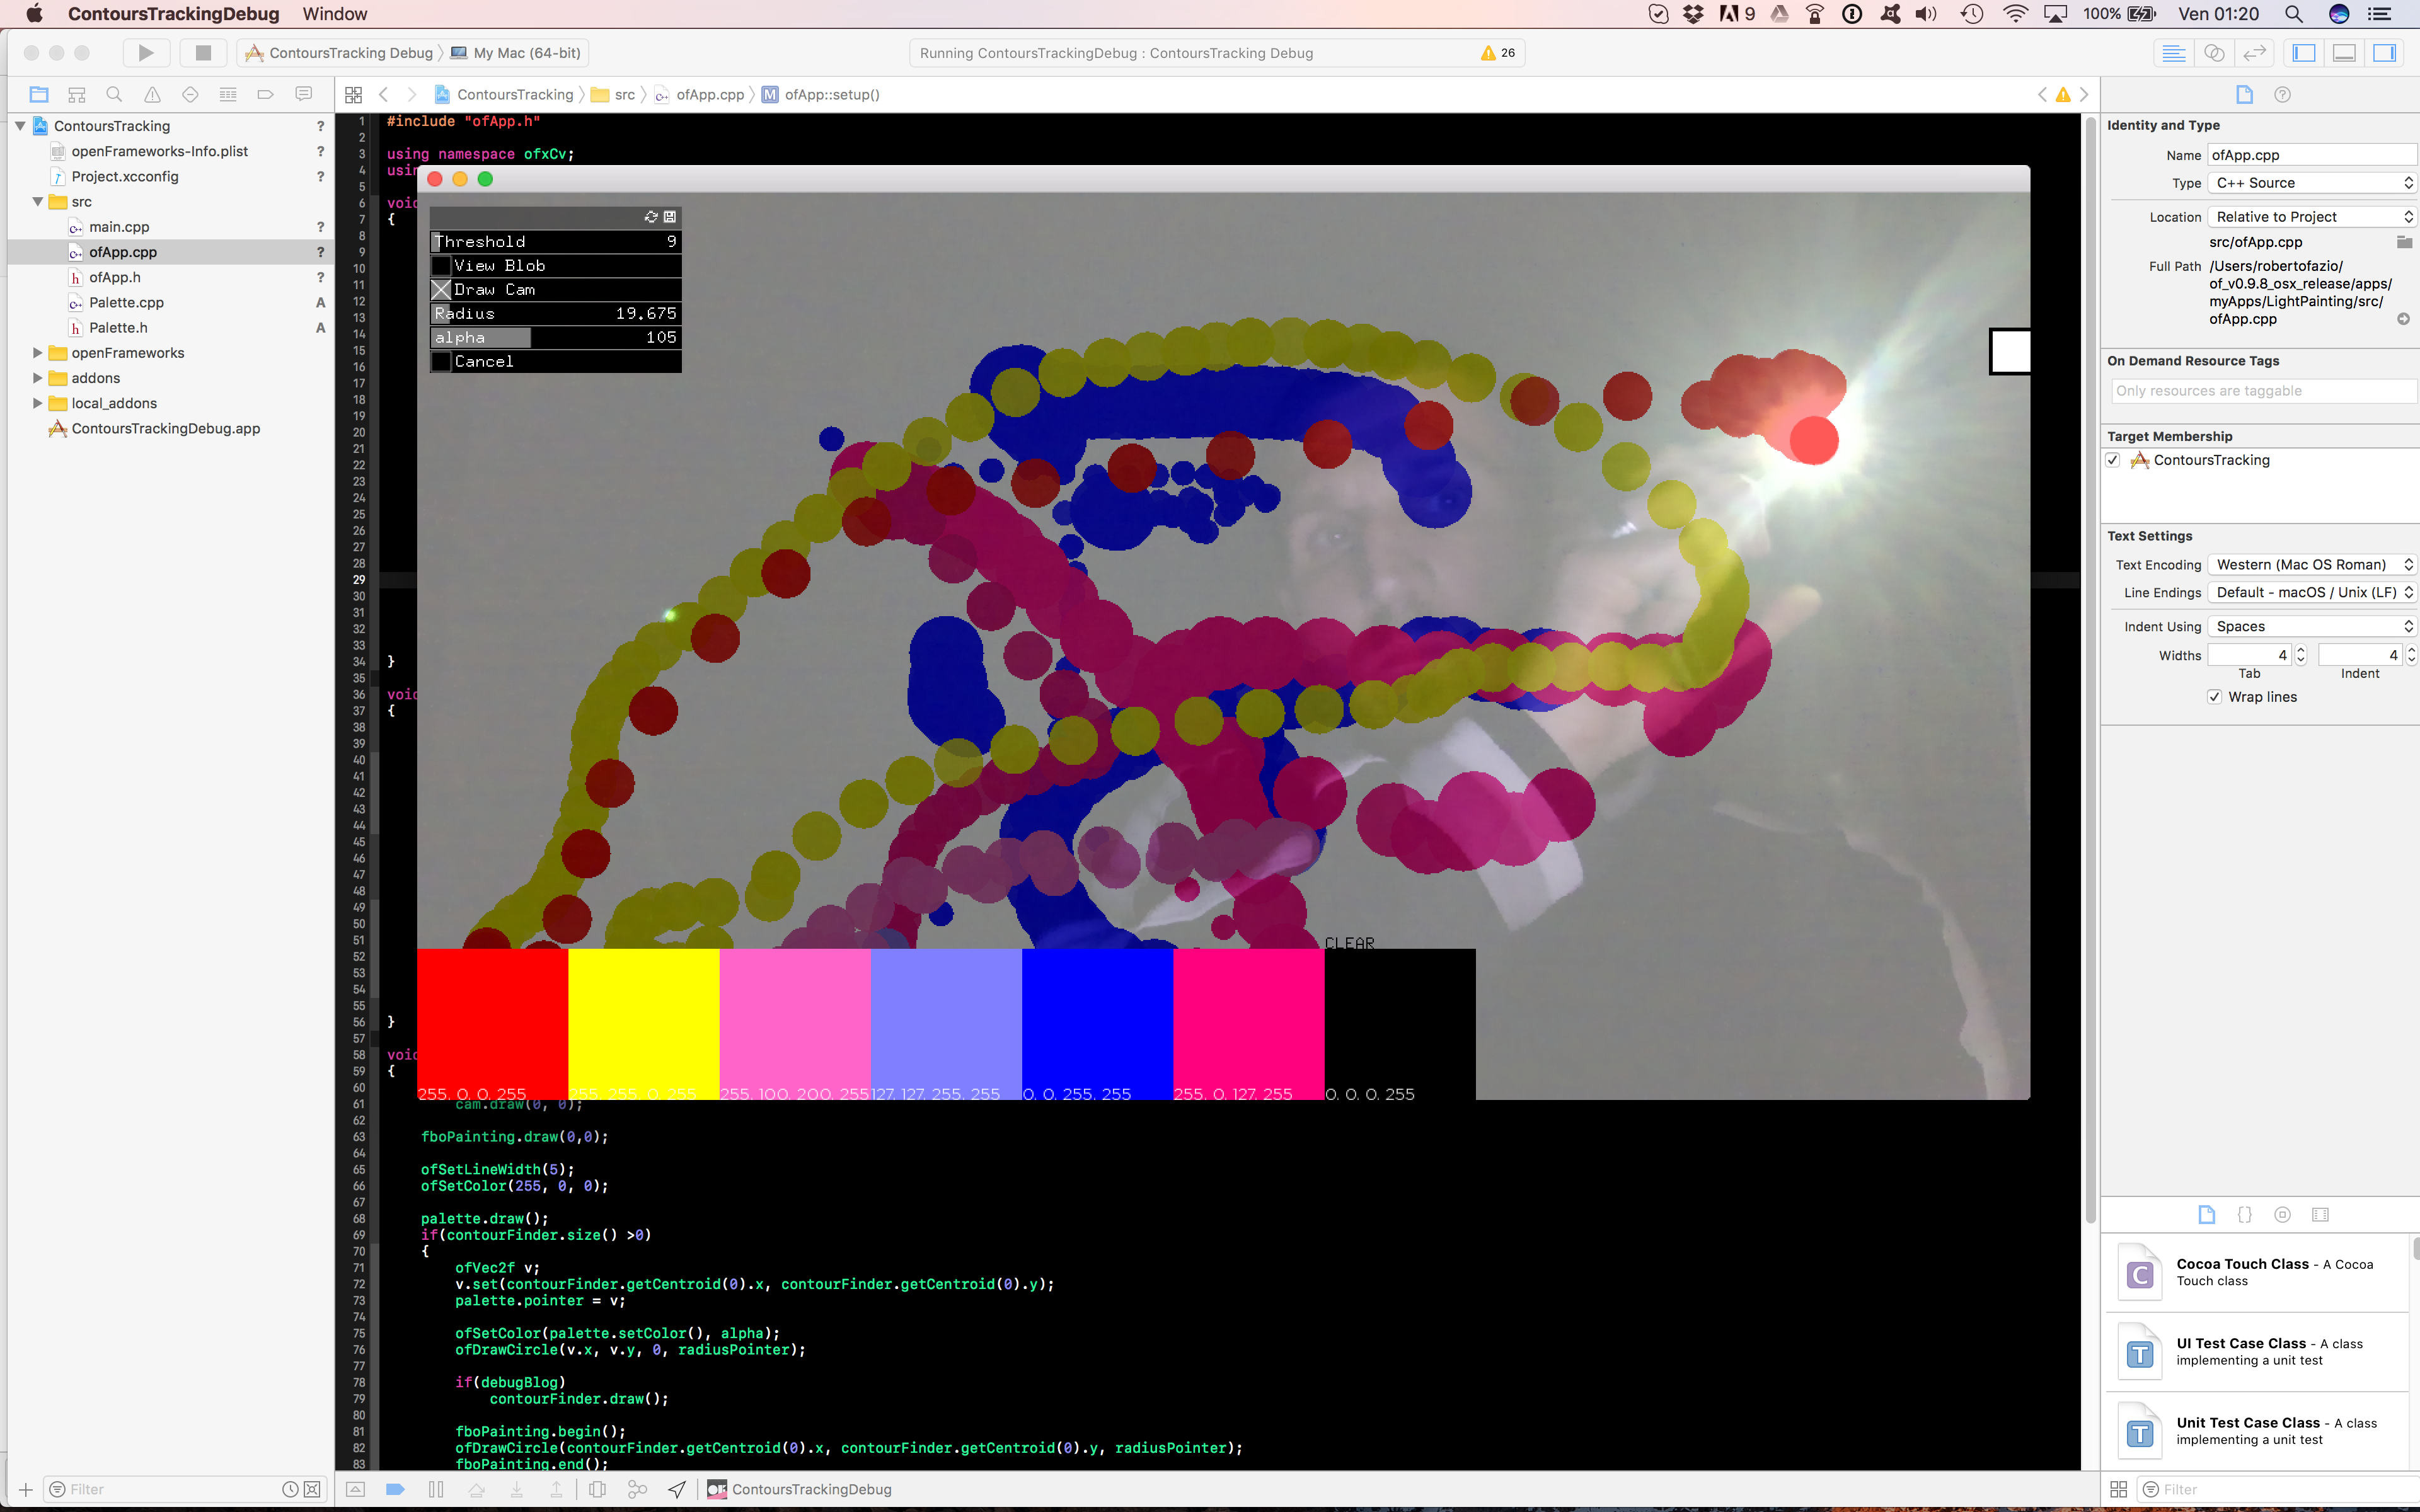This screenshot has height=1512, width=2420.
Task: Enable the View Blob checkbox
Action: point(441,266)
